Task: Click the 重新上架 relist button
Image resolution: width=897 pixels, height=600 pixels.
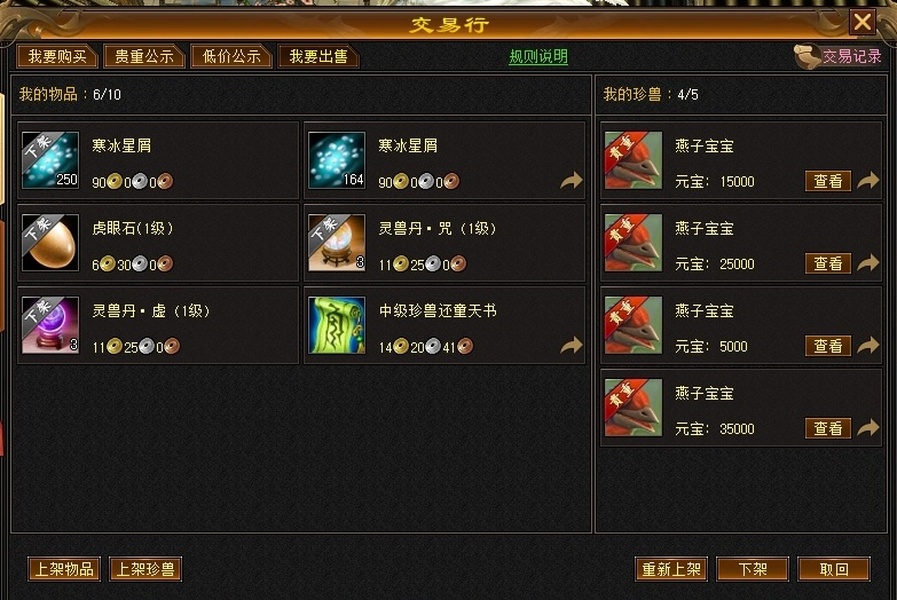Action: (x=671, y=569)
